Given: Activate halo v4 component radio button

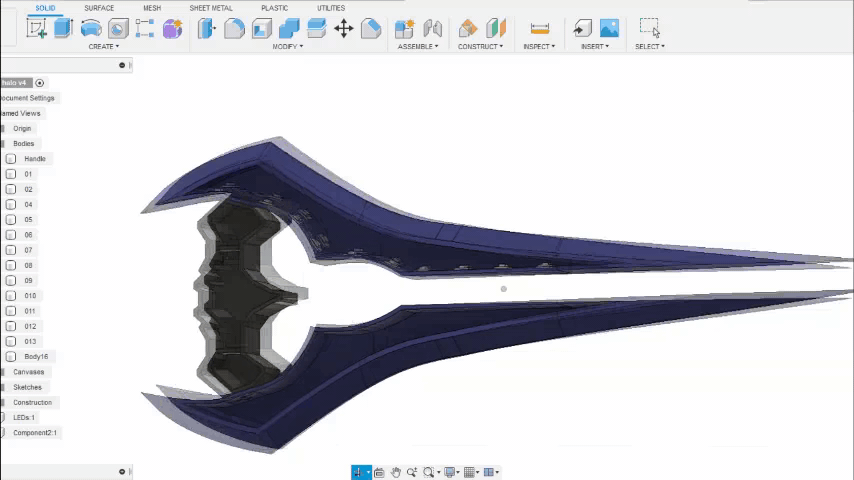Looking at the screenshot, I should 40,83.
